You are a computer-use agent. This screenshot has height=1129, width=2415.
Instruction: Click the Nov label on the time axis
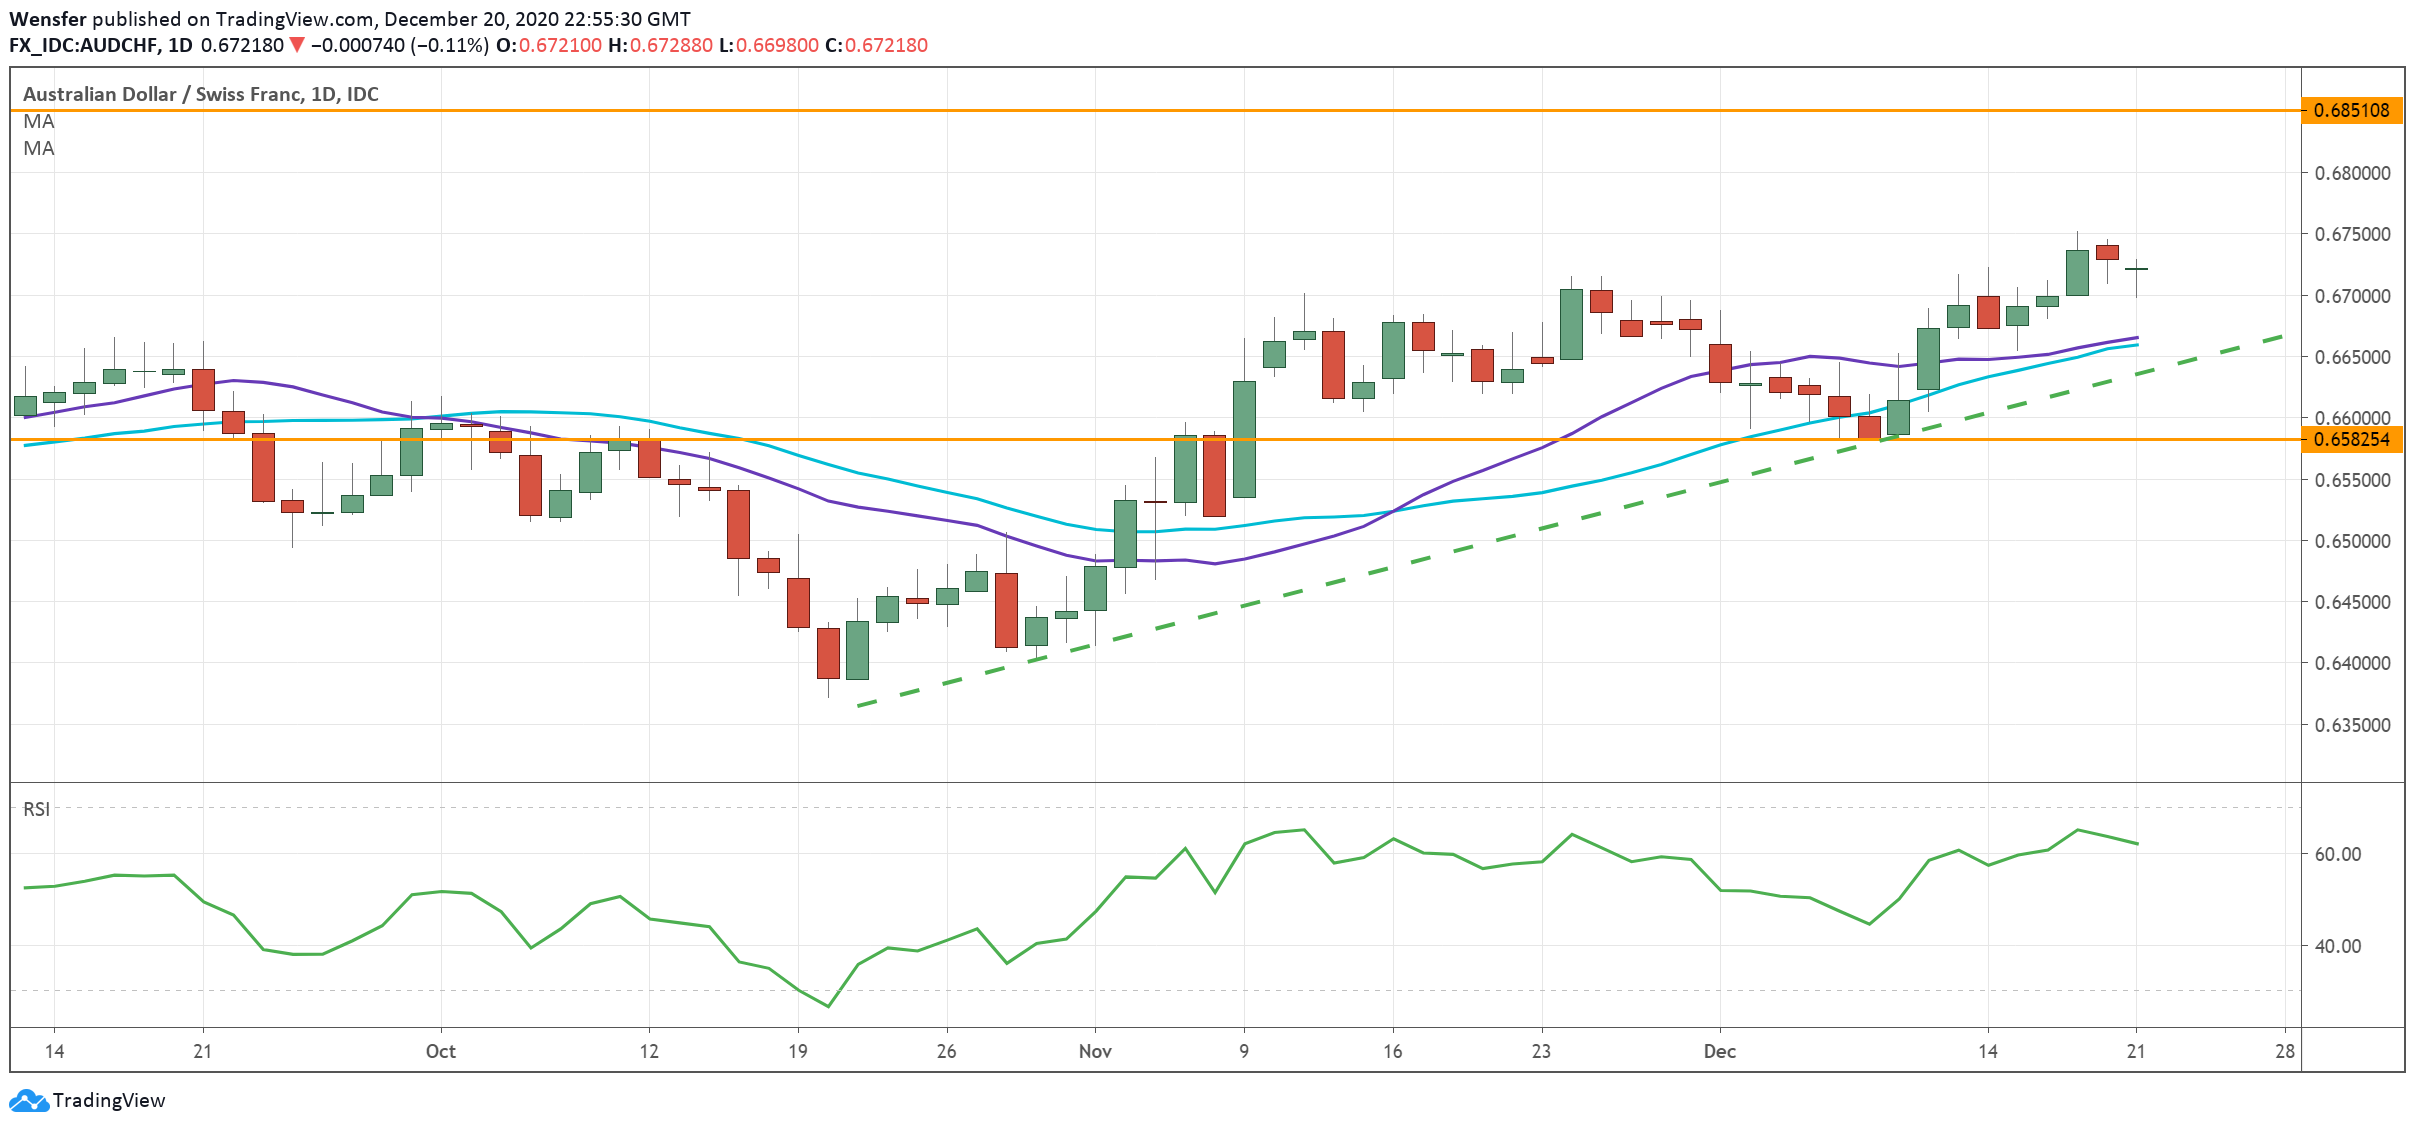click(1095, 1051)
